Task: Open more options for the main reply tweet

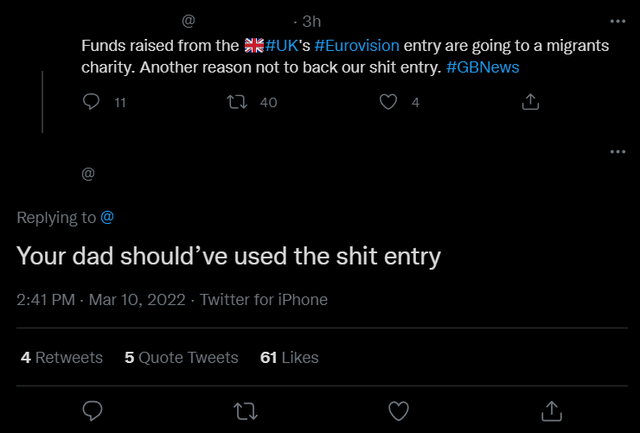Action: [x=618, y=152]
